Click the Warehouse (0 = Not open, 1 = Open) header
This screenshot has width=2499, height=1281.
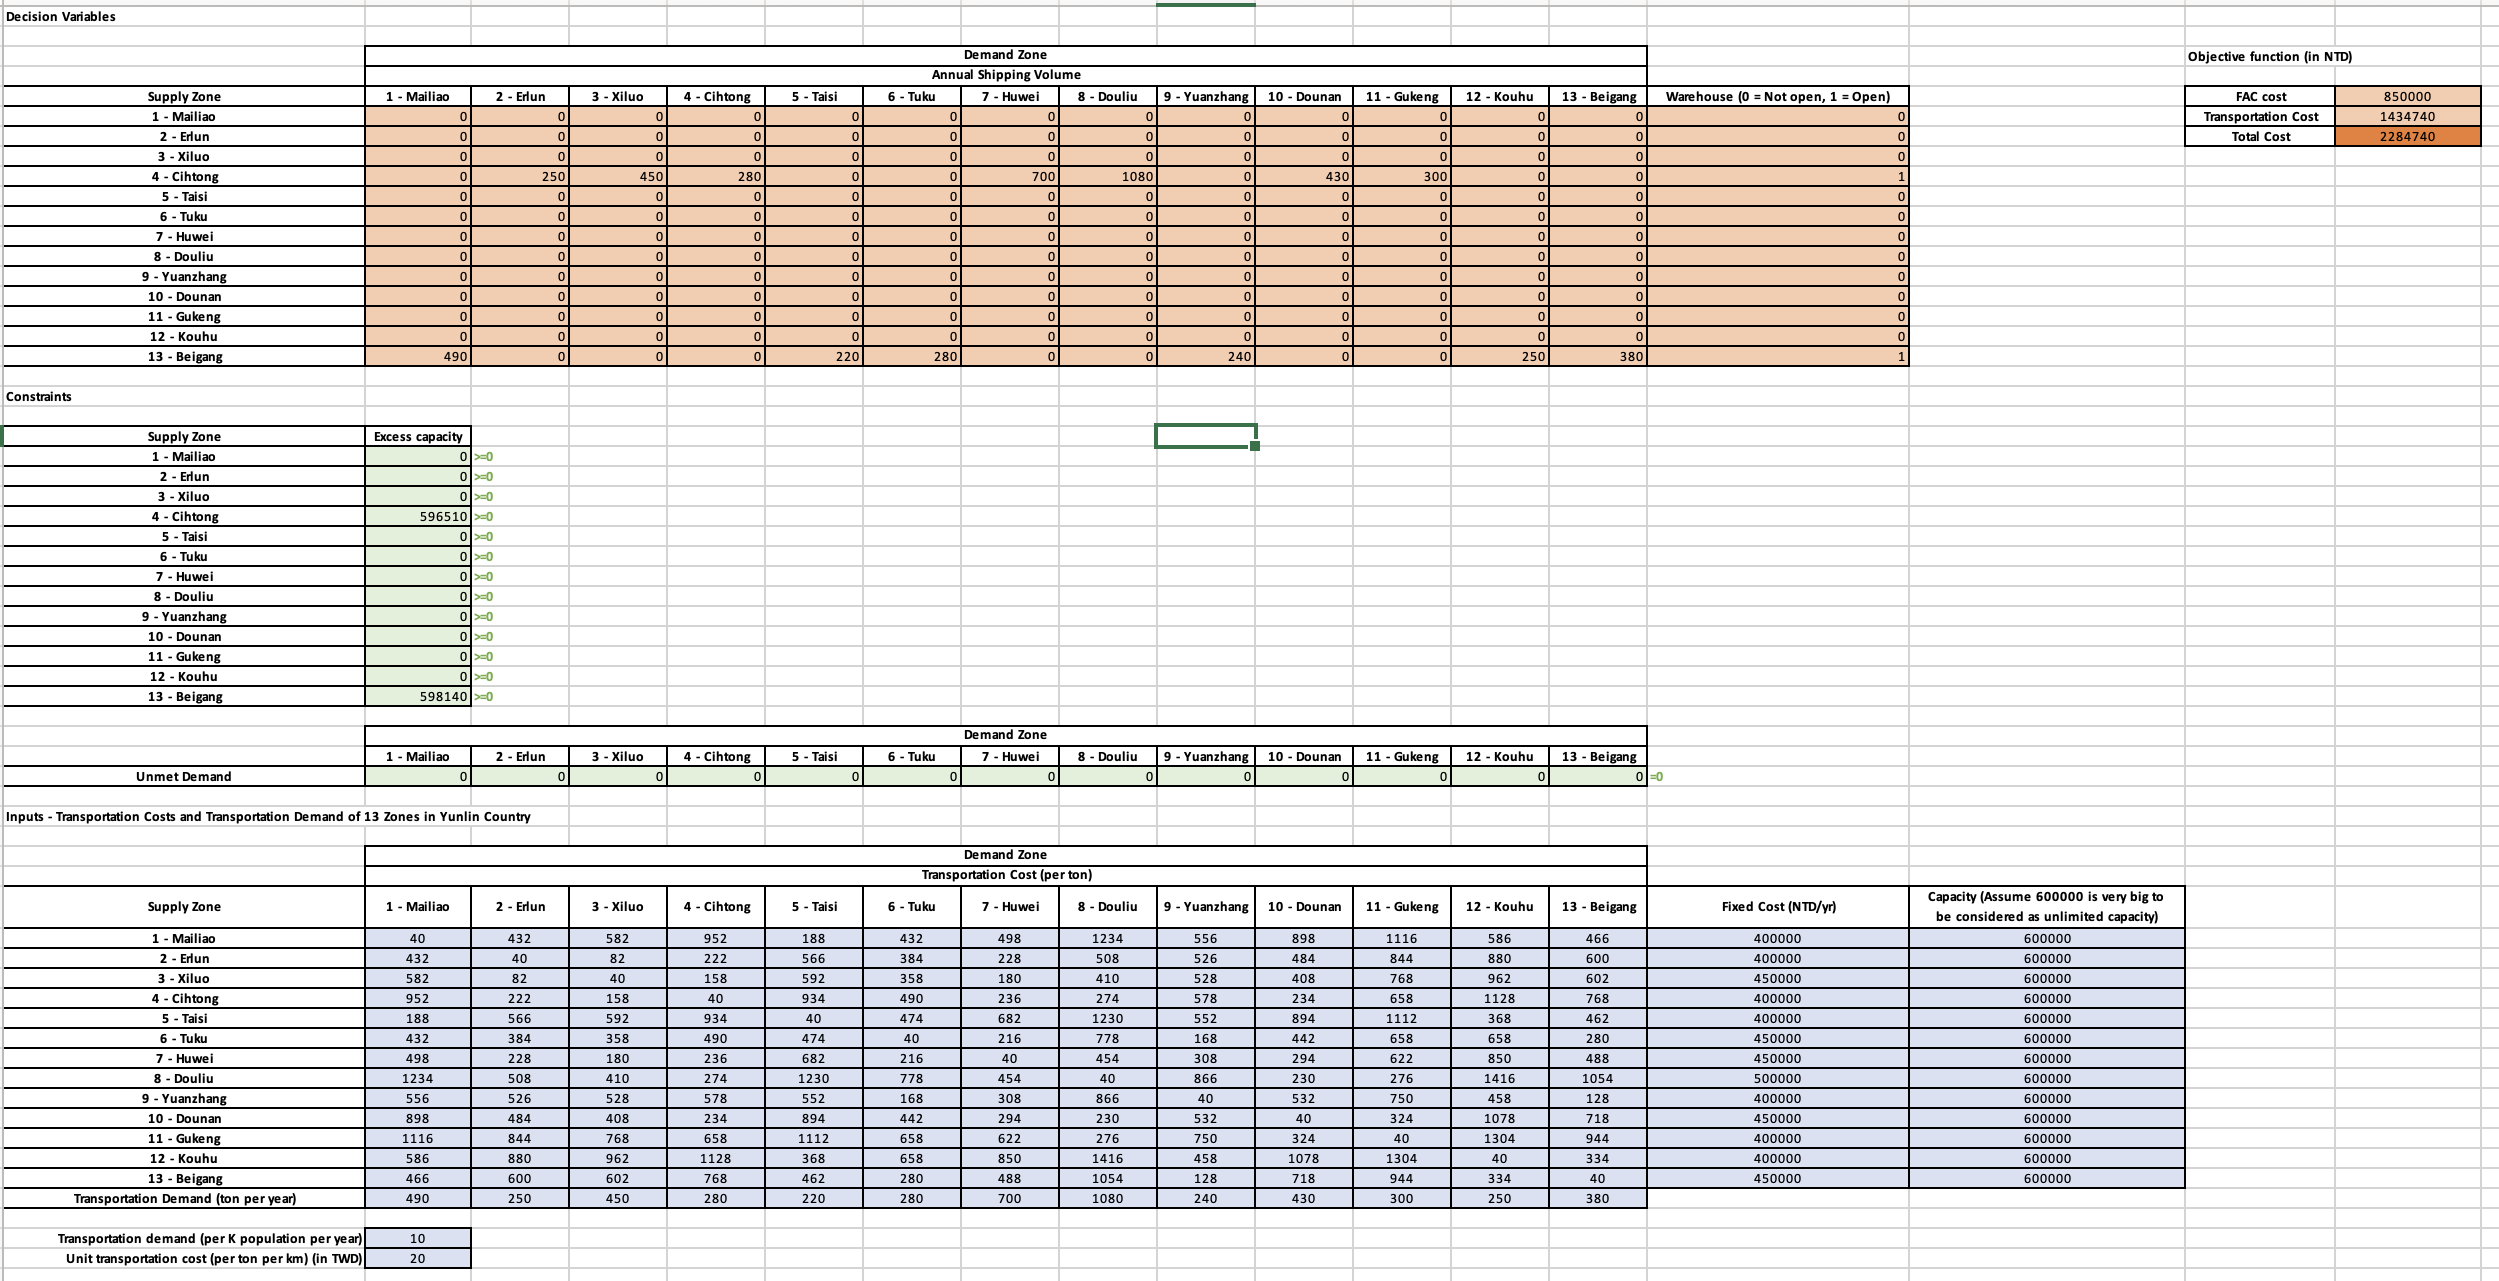click(x=1777, y=97)
